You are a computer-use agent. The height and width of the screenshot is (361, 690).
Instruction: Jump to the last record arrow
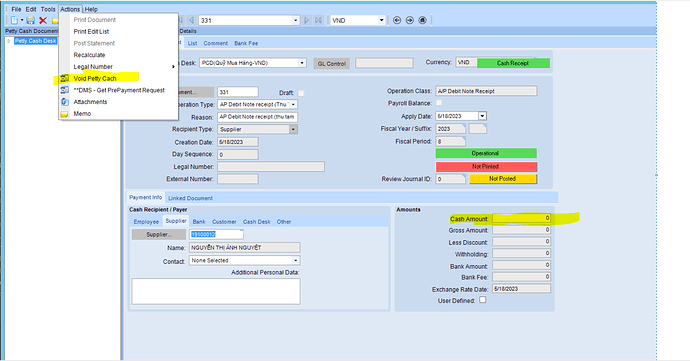click(x=319, y=20)
